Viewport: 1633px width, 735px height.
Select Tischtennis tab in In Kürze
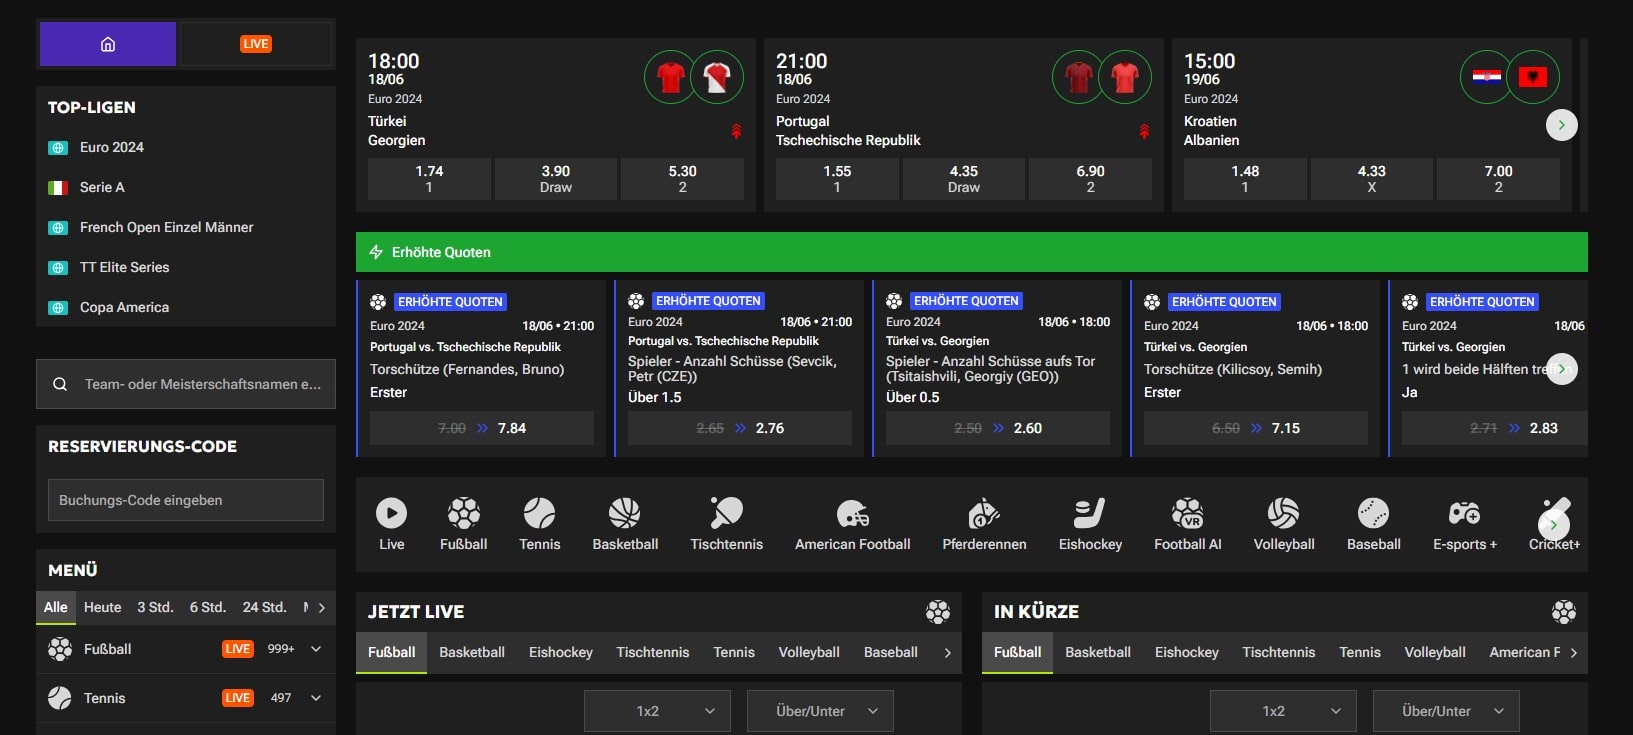(1278, 652)
